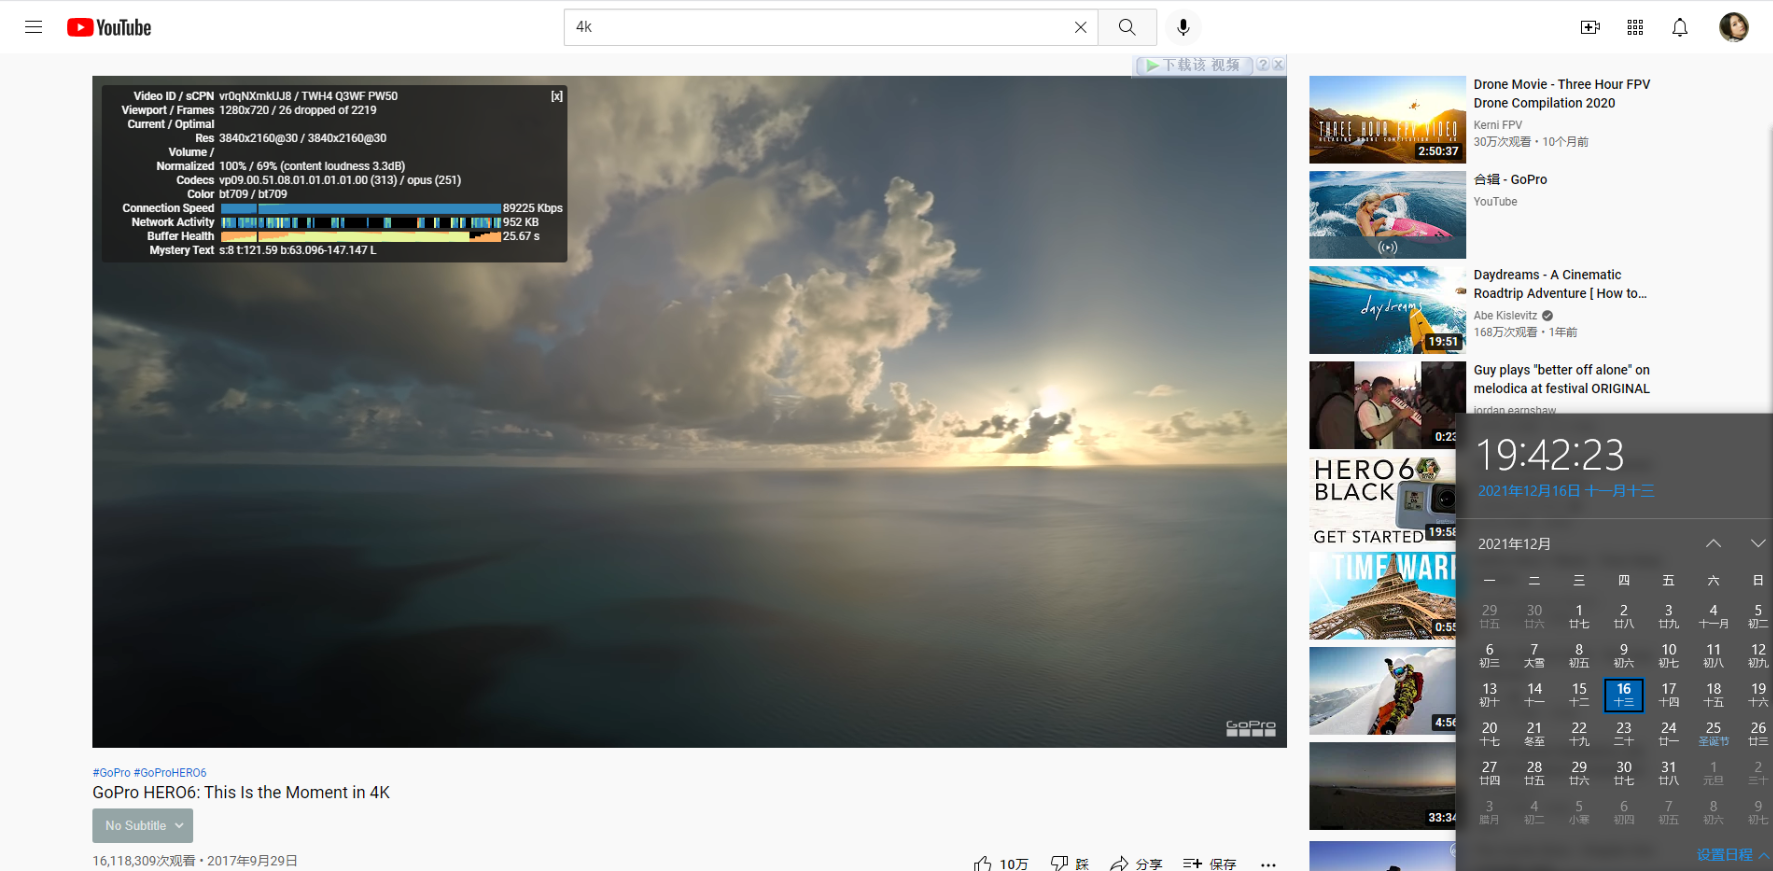
Task: Click the GoPro HERO6 video title text
Action: (241, 793)
